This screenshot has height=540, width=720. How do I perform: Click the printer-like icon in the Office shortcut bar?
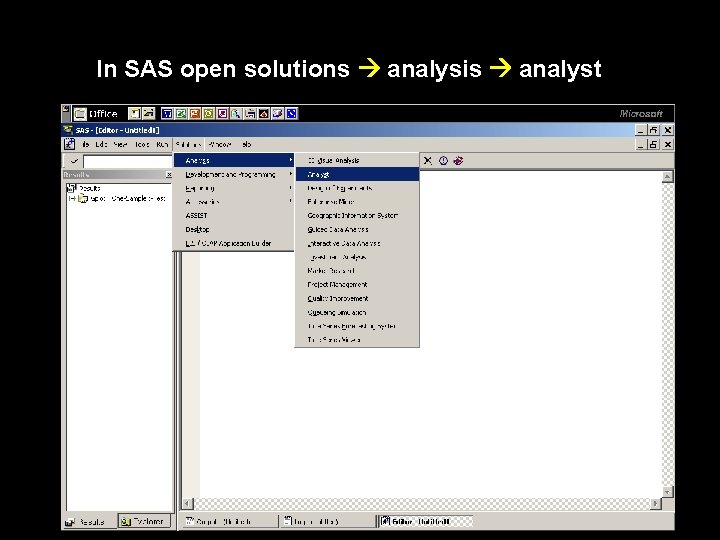coord(250,113)
